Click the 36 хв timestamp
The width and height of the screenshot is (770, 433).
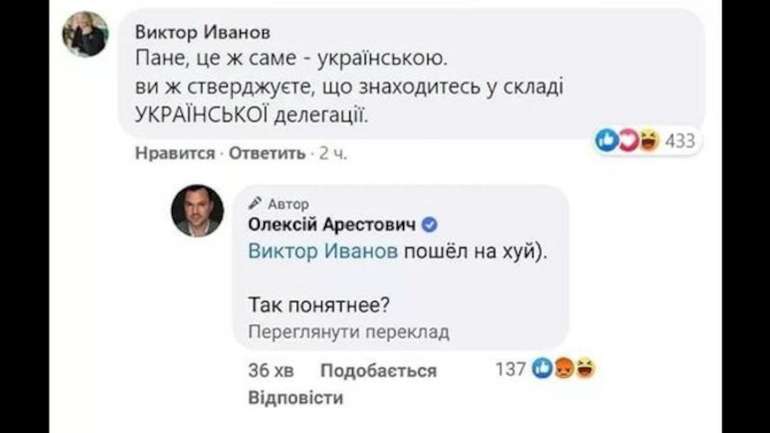point(270,371)
